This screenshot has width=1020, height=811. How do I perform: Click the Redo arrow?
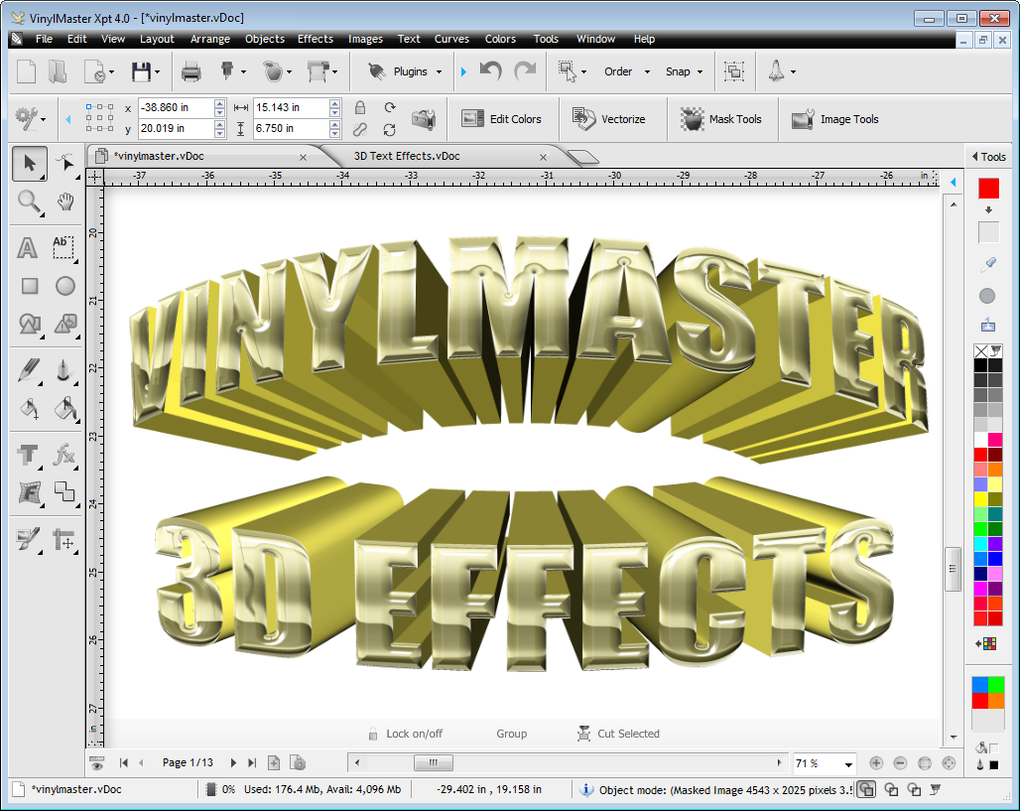(x=526, y=71)
